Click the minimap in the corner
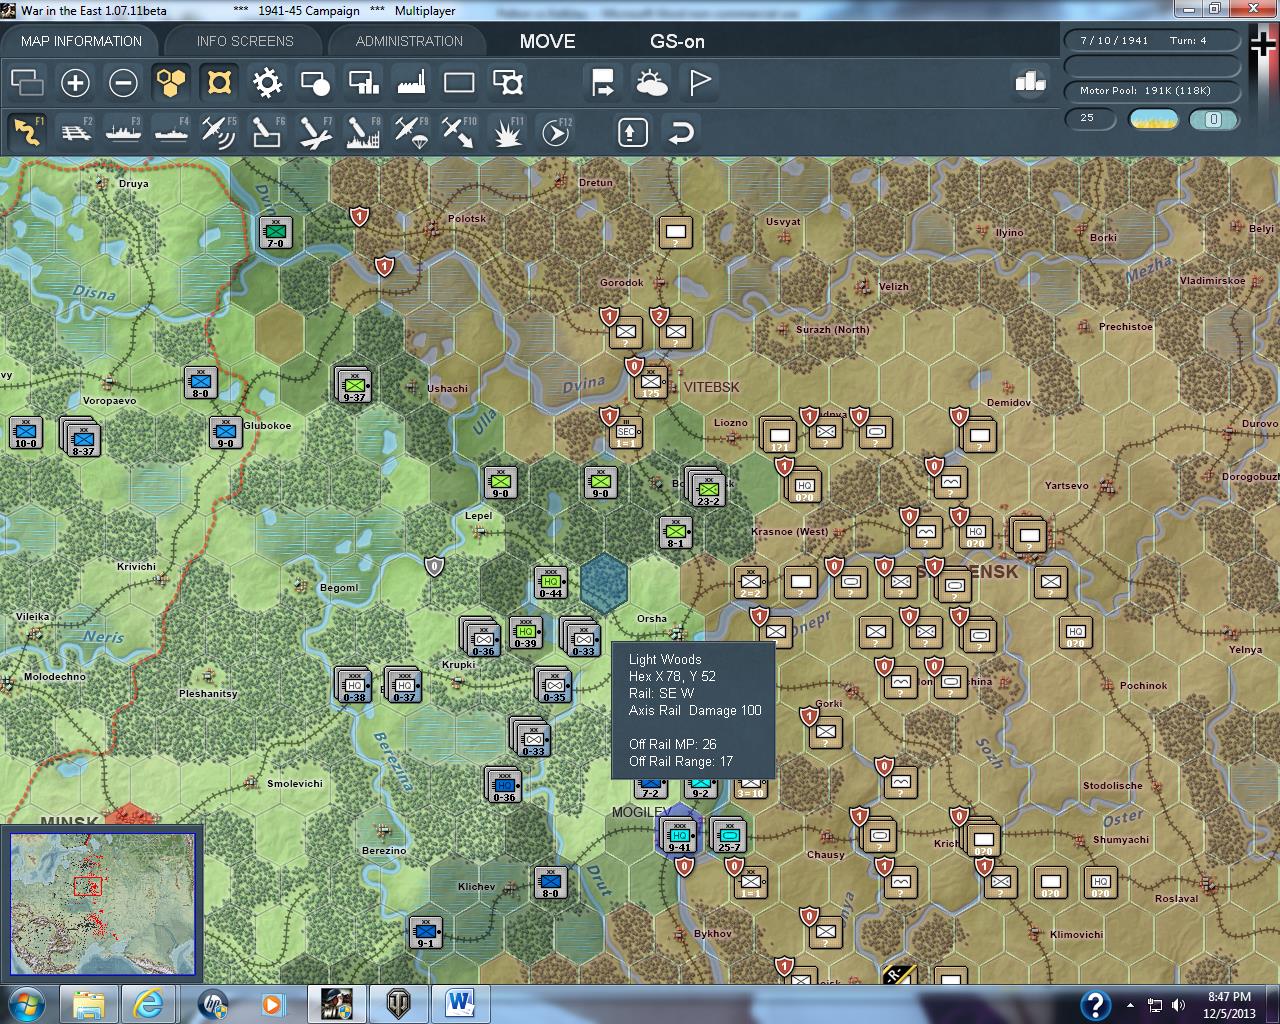The image size is (1280, 1024). 102,904
